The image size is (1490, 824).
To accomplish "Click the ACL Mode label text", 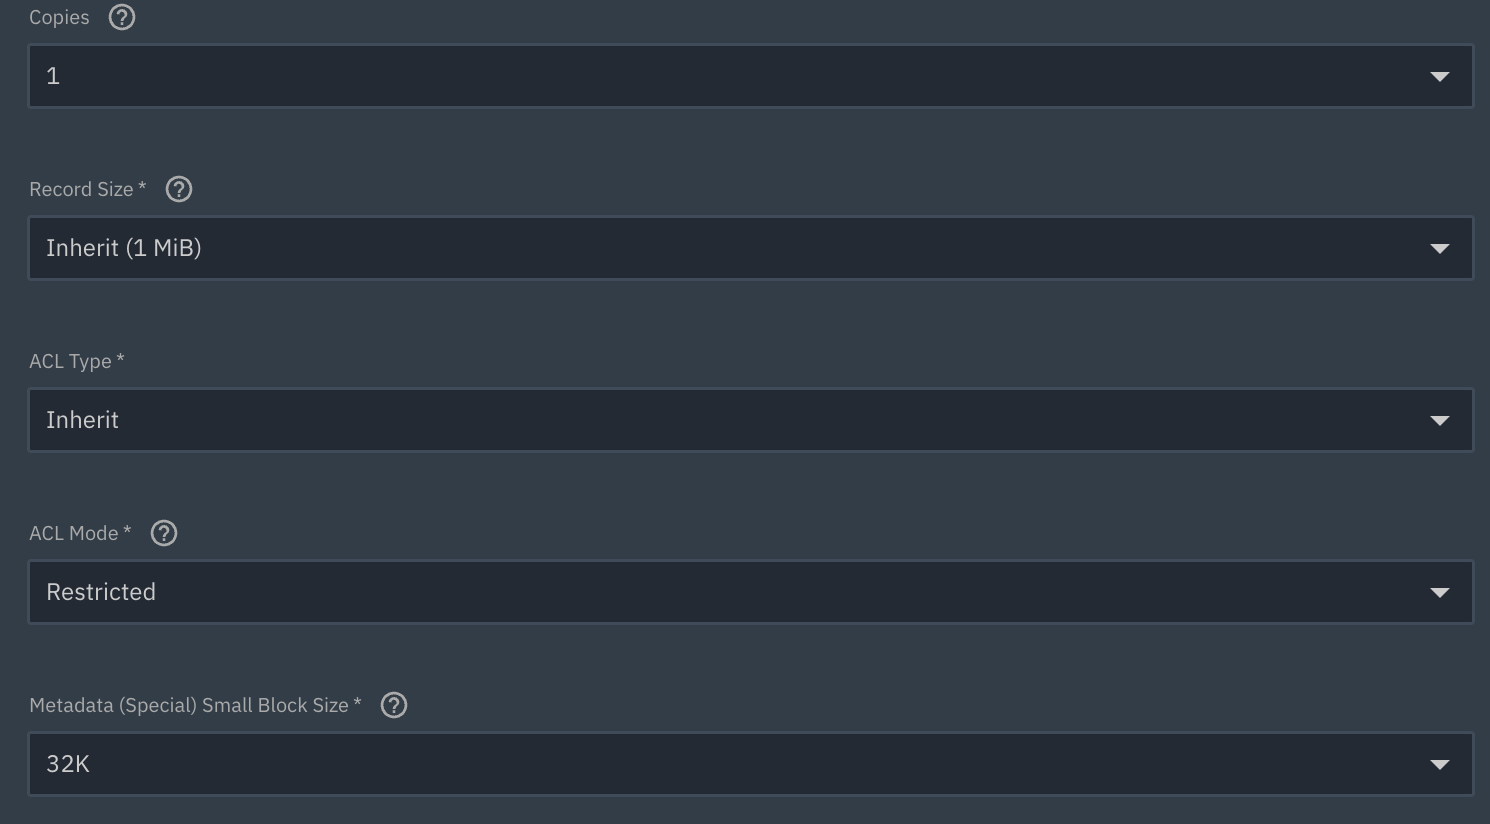I will click(x=74, y=533).
